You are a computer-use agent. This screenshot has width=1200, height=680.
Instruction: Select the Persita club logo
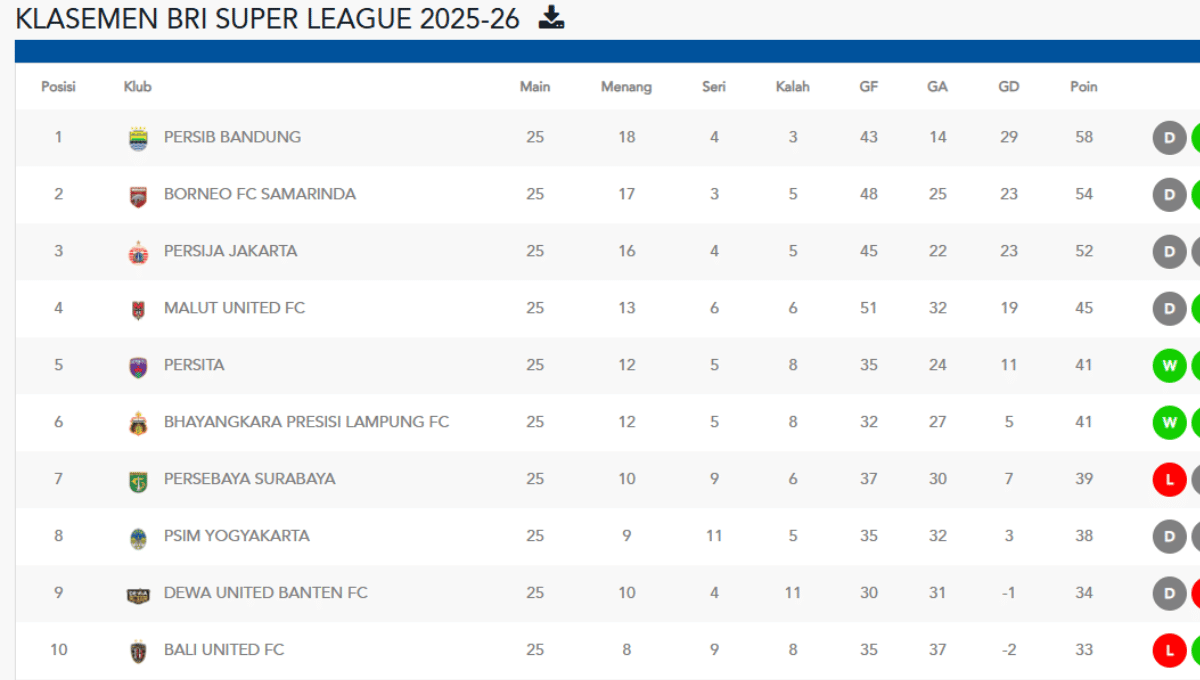(135, 365)
